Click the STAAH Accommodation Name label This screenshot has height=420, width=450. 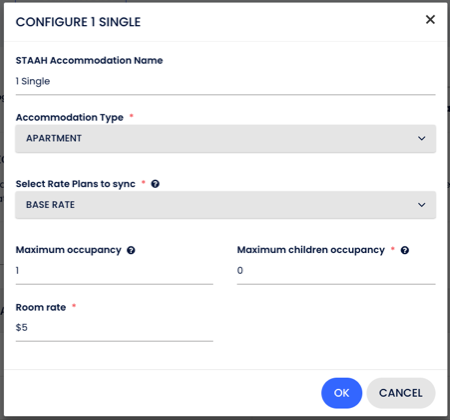[89, 60]
